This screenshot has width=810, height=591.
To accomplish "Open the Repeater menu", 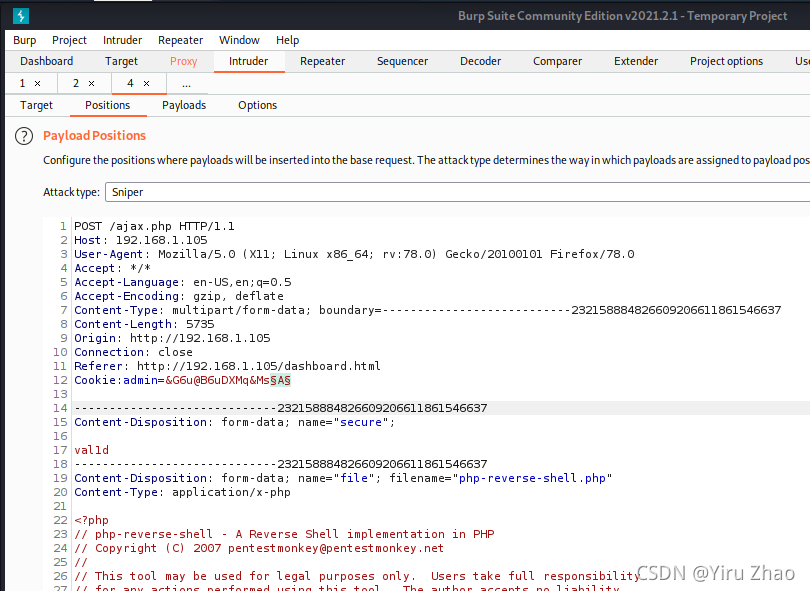I will pyautogui.click(x=180, y=40).
